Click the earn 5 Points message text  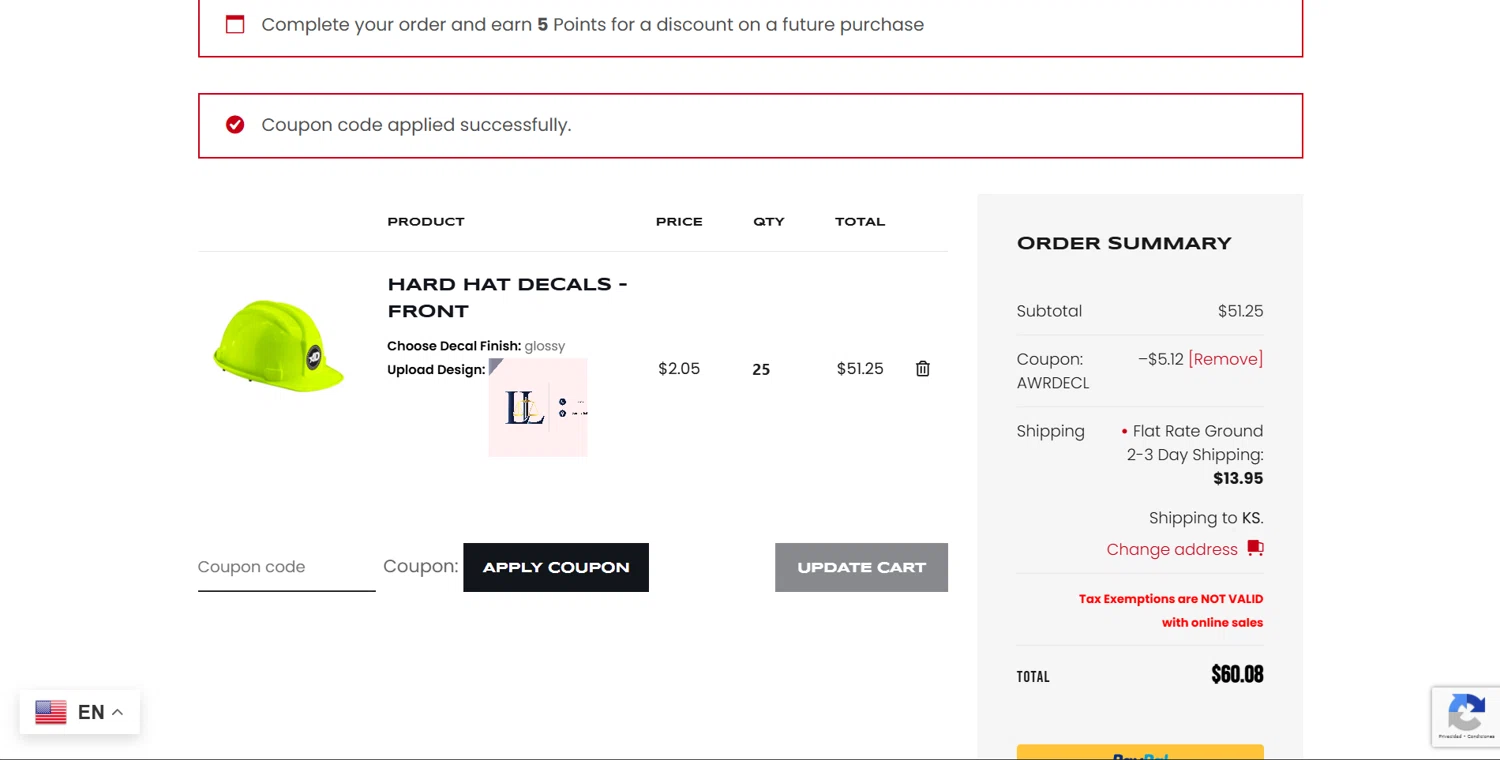(x=592, y=25)
